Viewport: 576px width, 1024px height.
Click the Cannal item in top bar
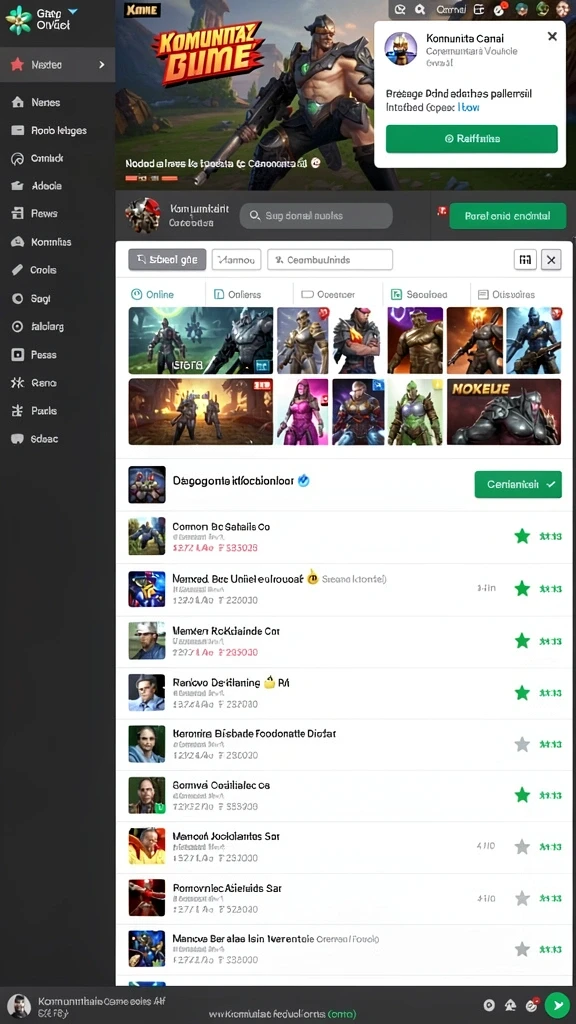(451, 9)
